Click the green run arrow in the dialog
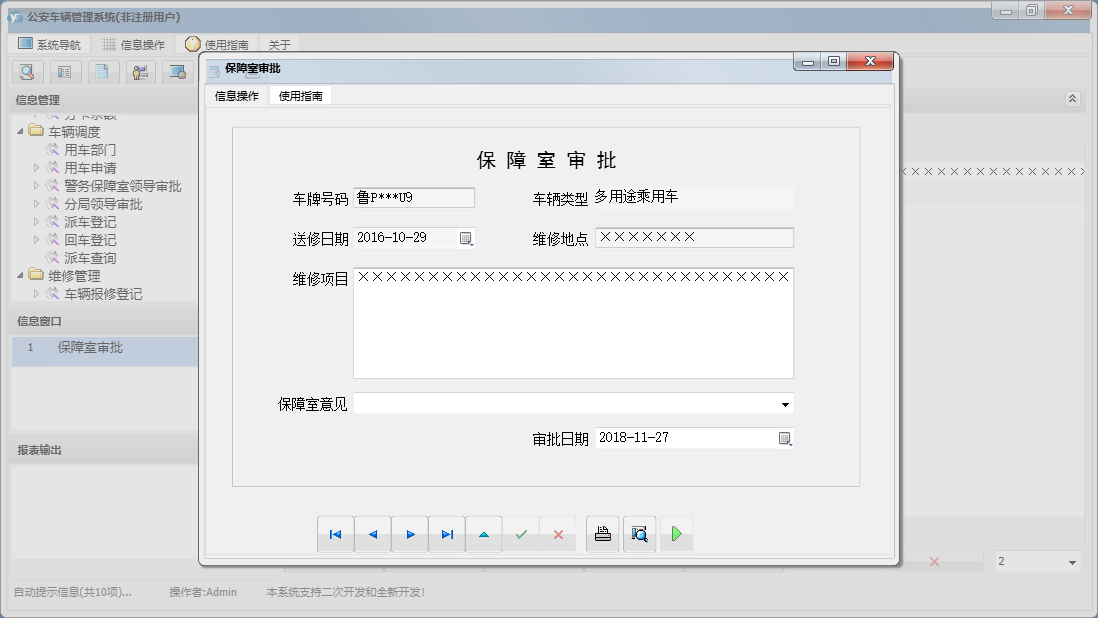The height and width of the screenshot is (618, 1098). tap(676, 533)
